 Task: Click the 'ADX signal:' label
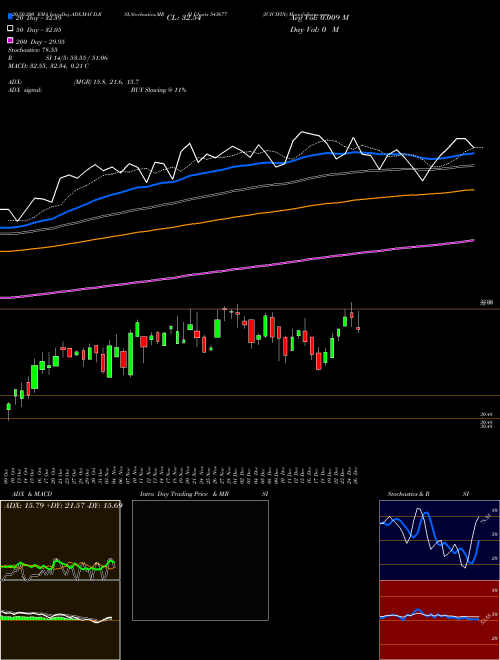[x=24, y=90]
